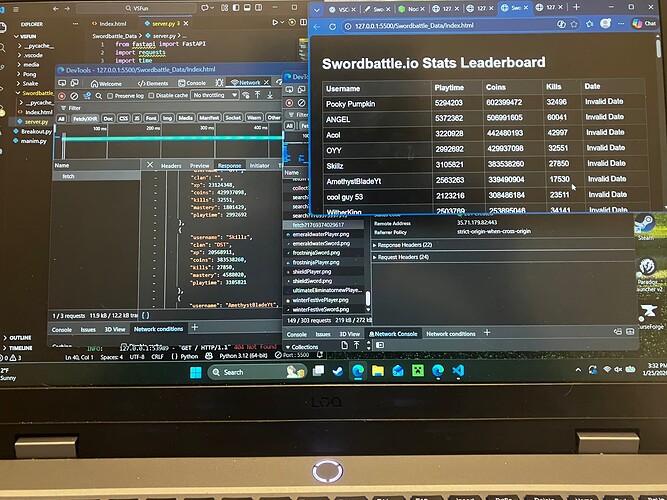
Task: Switch to index.html editor tab
Action: coord(112,24)
